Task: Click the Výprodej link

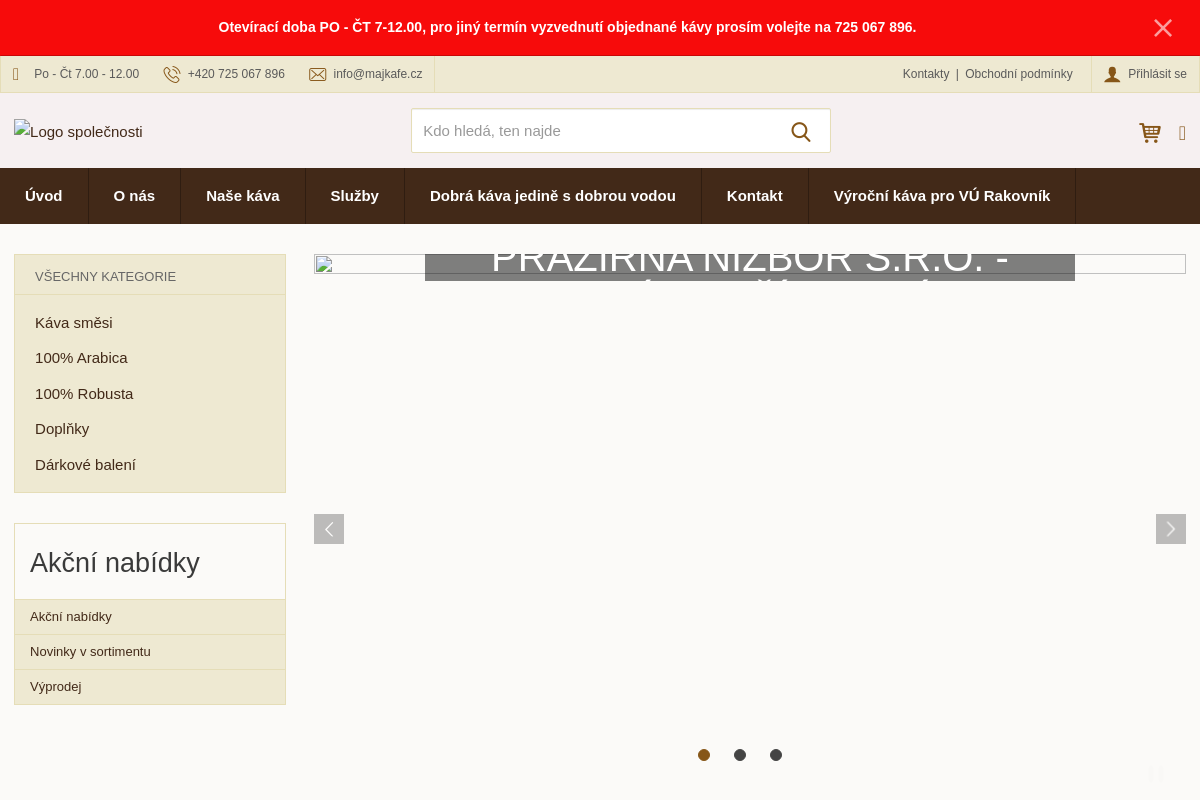Action: (56, 687)
